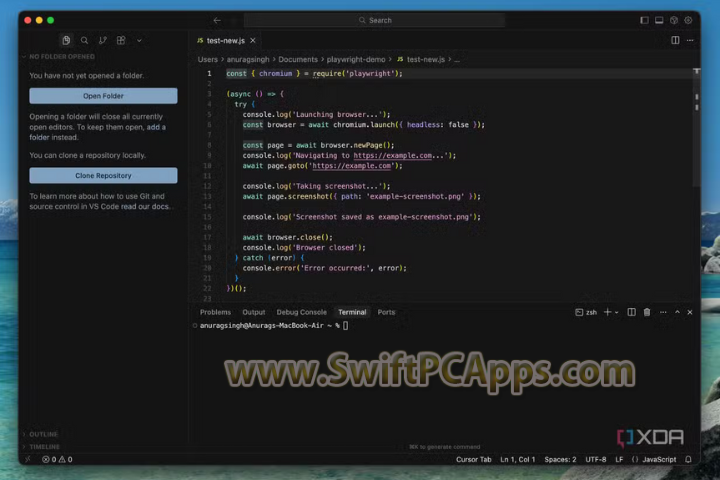Open the notifications bell icon
This screenshot has height=480, width=720.
688,459
